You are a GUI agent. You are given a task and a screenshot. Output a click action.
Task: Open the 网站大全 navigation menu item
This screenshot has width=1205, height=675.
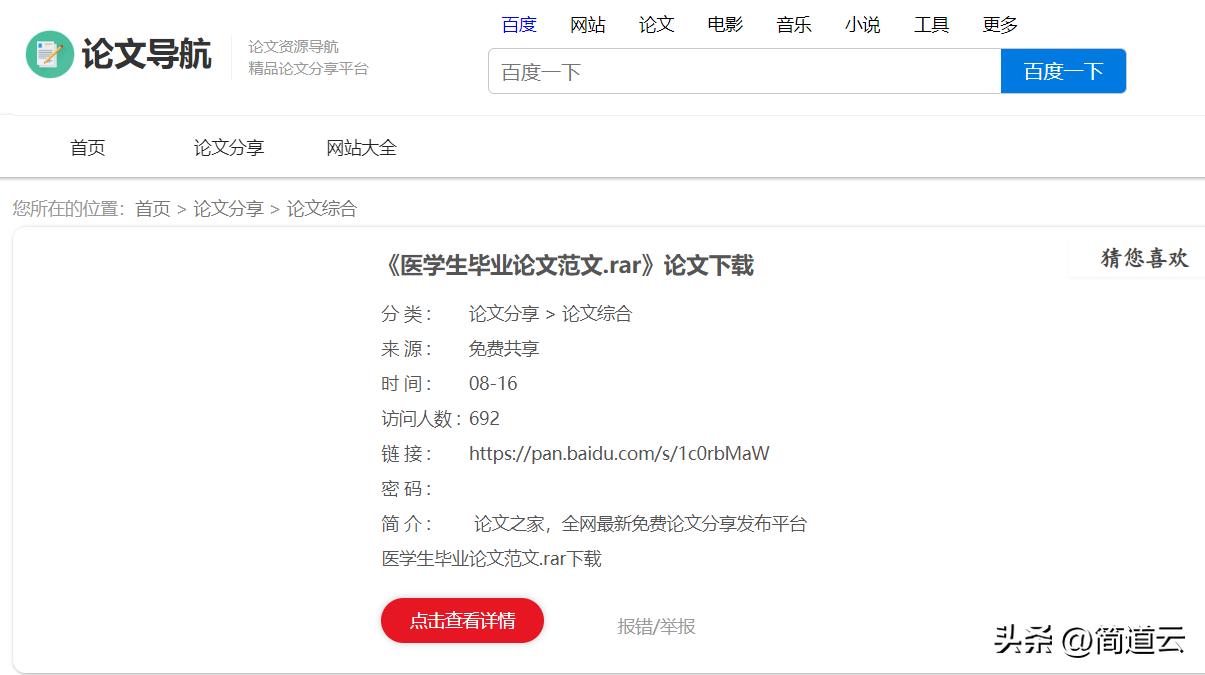(x=361, y=146)
